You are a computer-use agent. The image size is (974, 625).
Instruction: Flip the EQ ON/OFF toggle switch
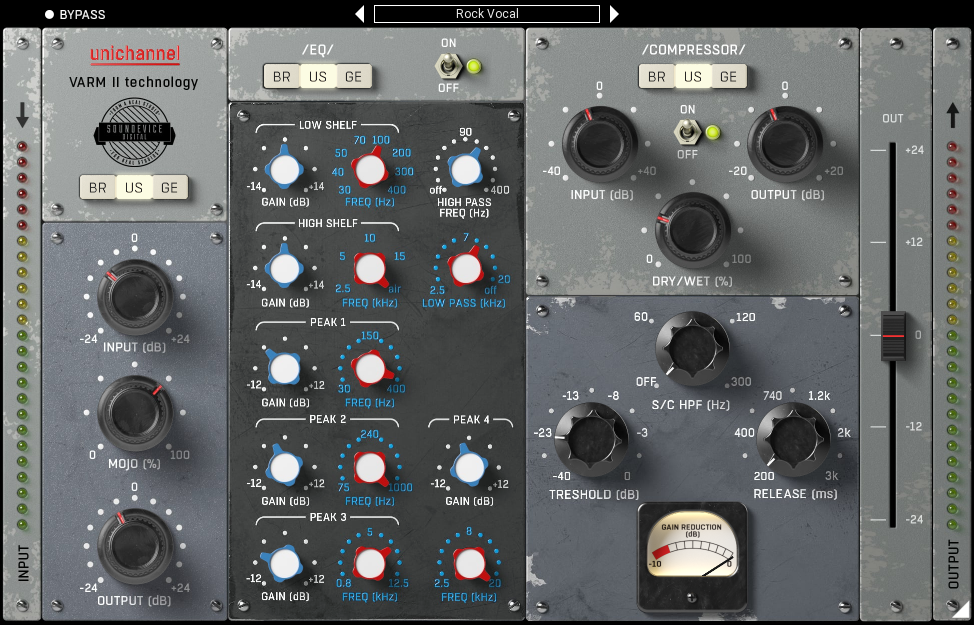450,66
